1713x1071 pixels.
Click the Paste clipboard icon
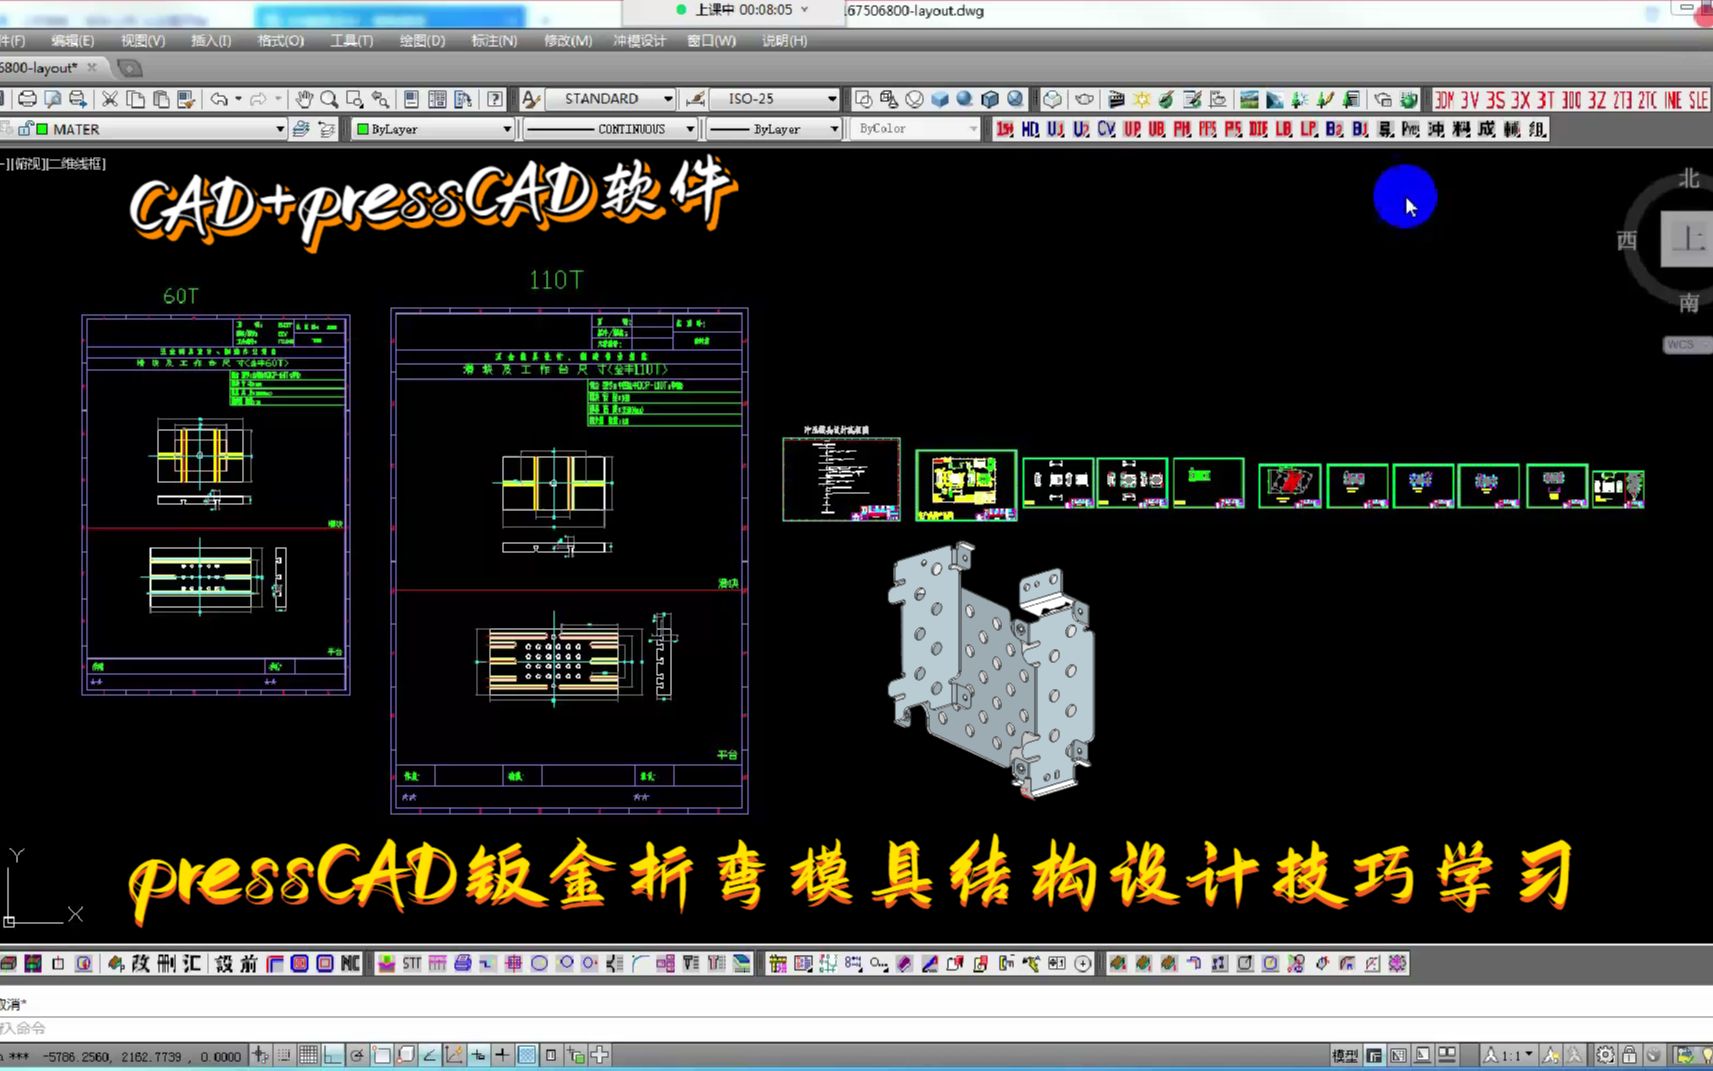[x=160, y=99]
